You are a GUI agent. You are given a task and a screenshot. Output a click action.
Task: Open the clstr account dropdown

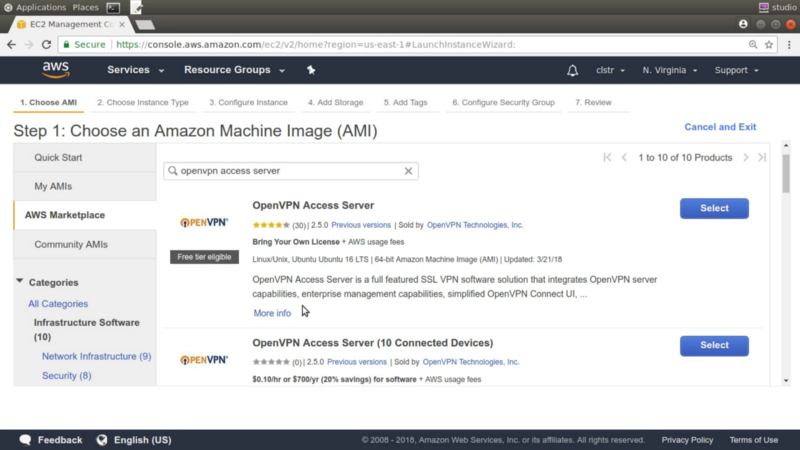[610, 70]
